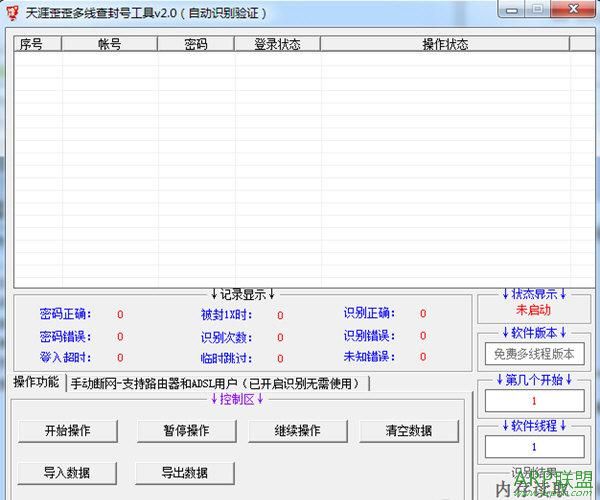Click the app icon in the title bar
The height and width of the screenshot is (500, 600).
click(12, 11)
